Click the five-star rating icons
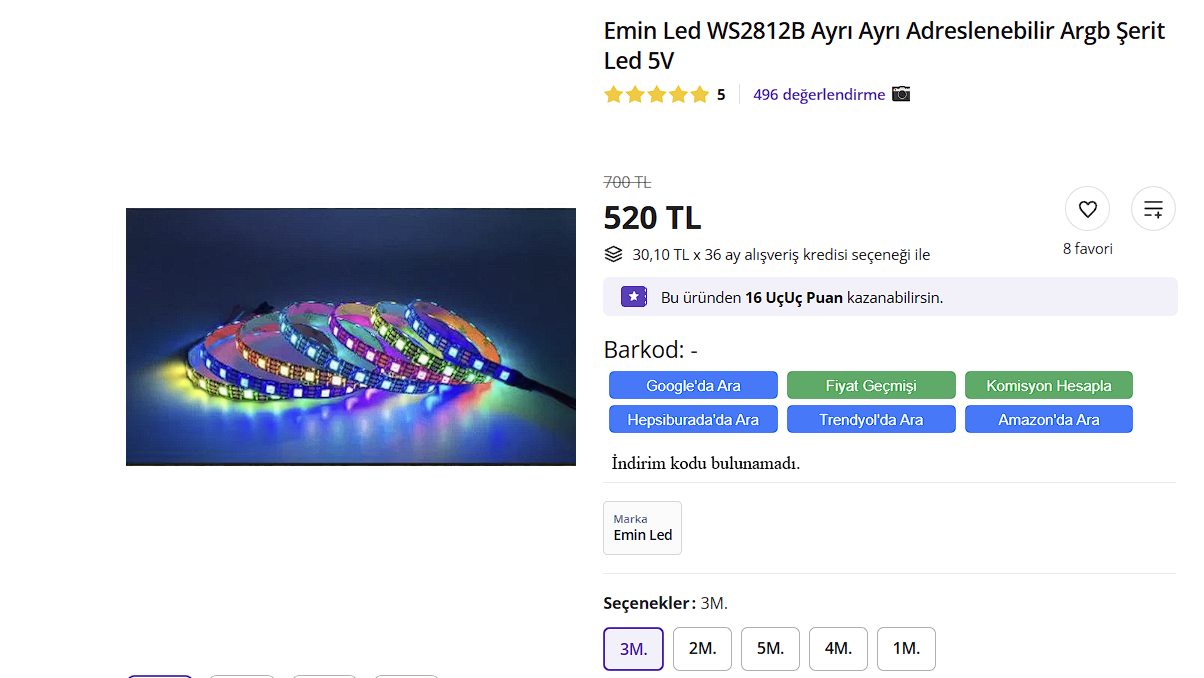 pos(657,95)
